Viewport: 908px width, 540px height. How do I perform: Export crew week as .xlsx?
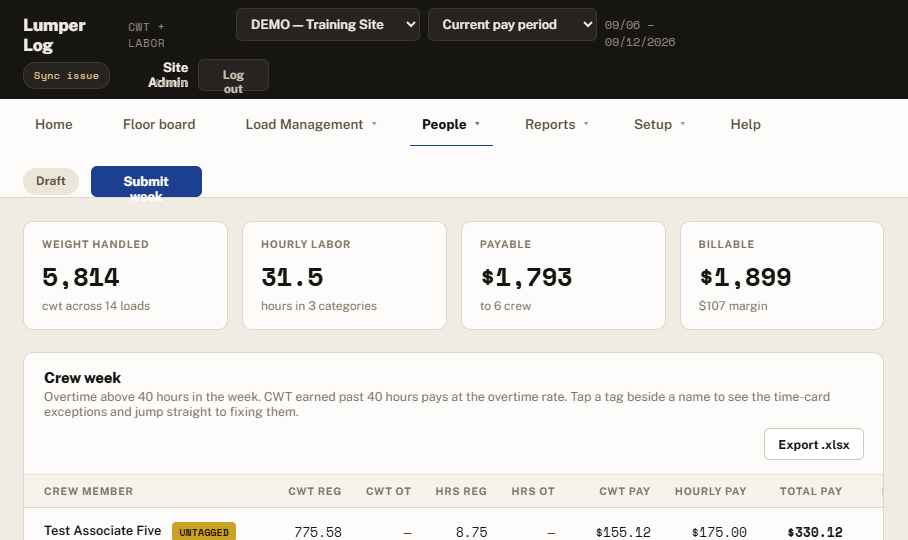coord(814,445)
